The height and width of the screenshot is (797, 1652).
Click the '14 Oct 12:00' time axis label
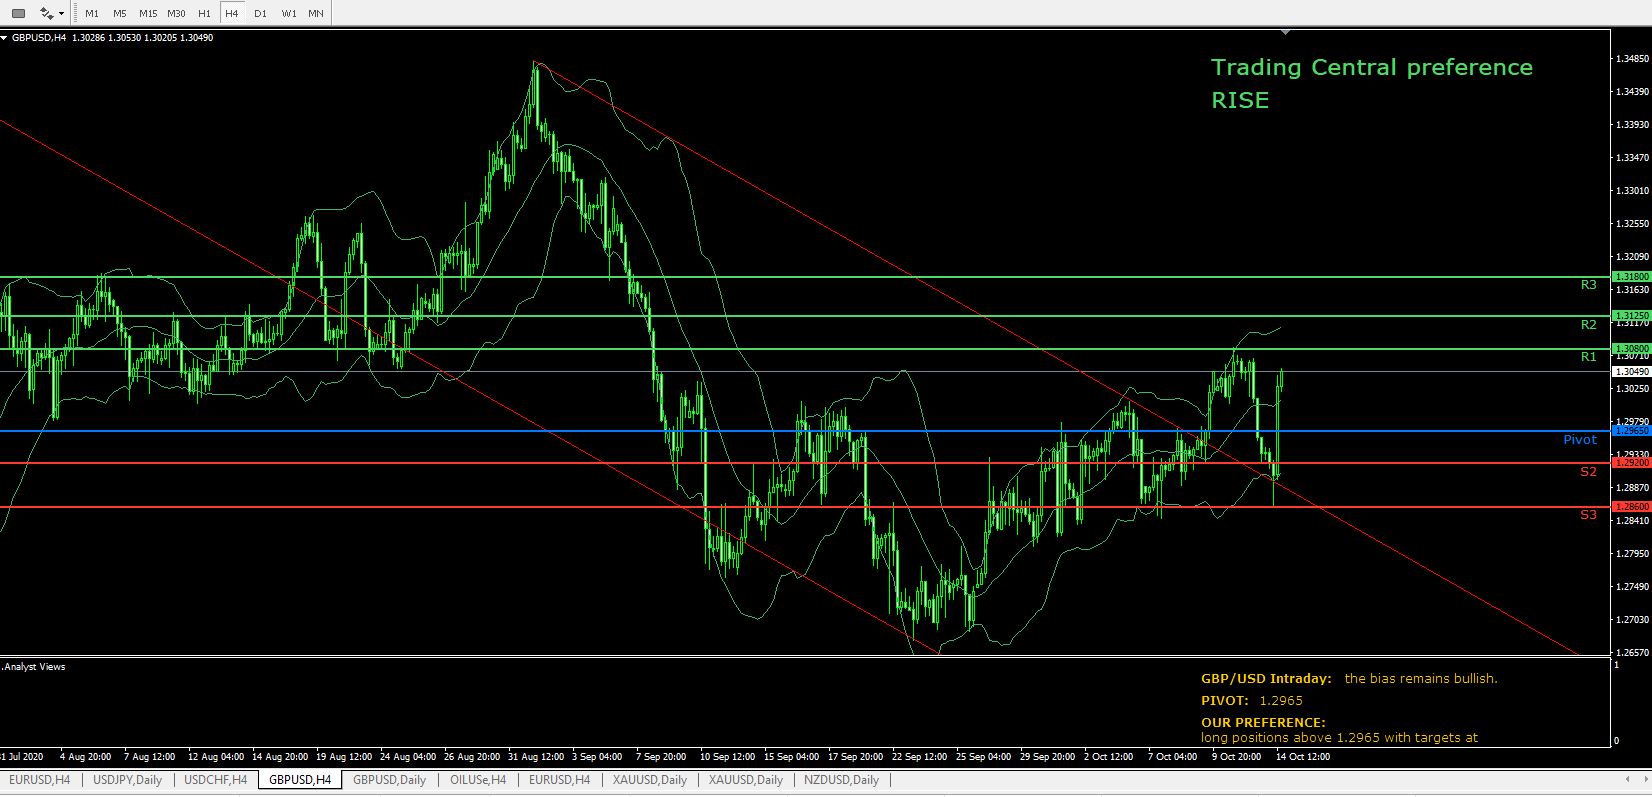tap(1302, 757)
